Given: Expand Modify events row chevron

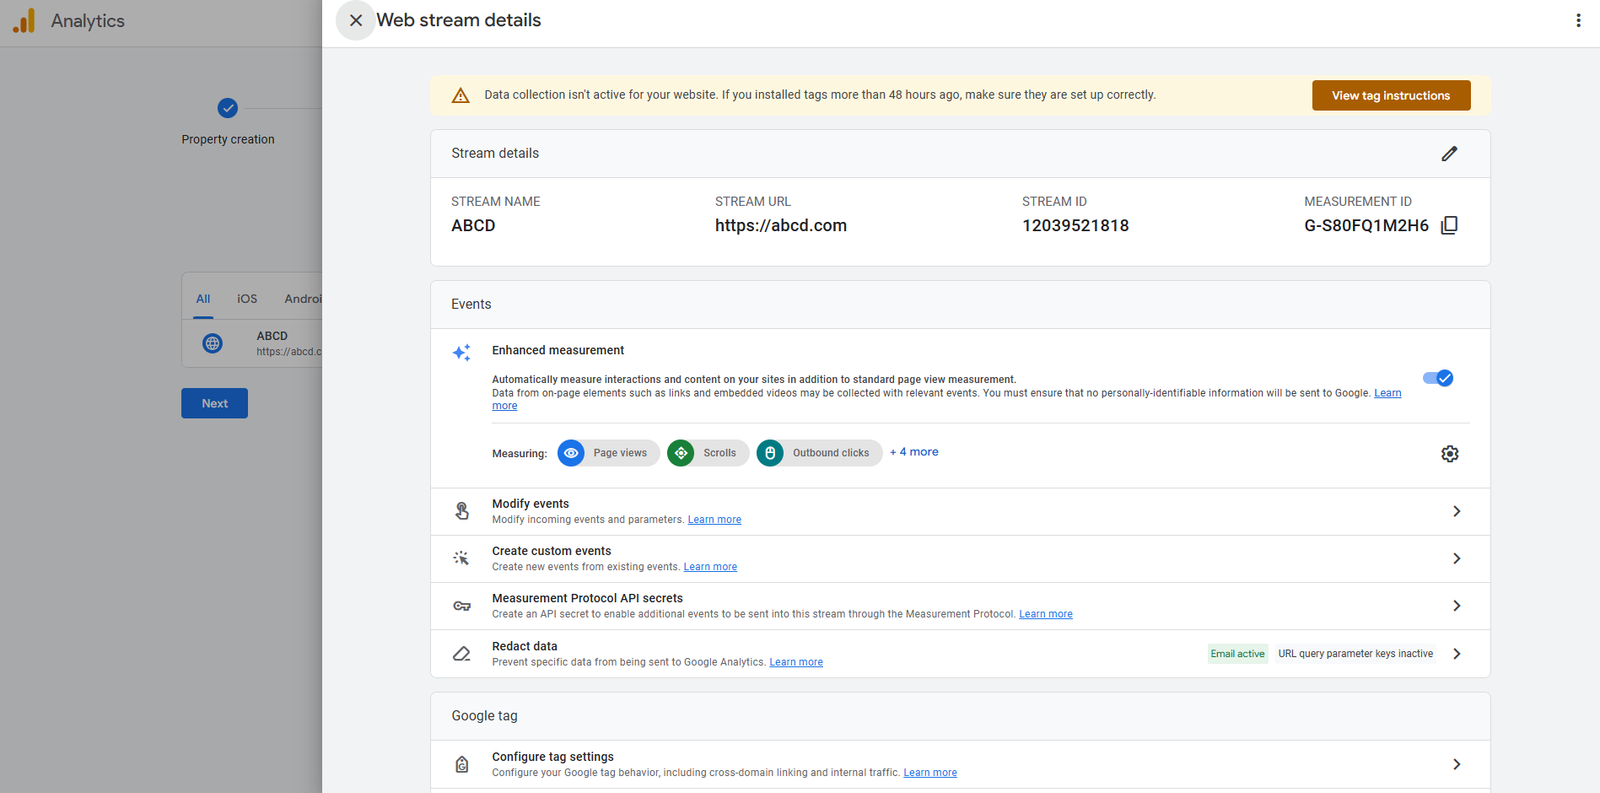Looking at the screenshot, I should point(1456,511).
